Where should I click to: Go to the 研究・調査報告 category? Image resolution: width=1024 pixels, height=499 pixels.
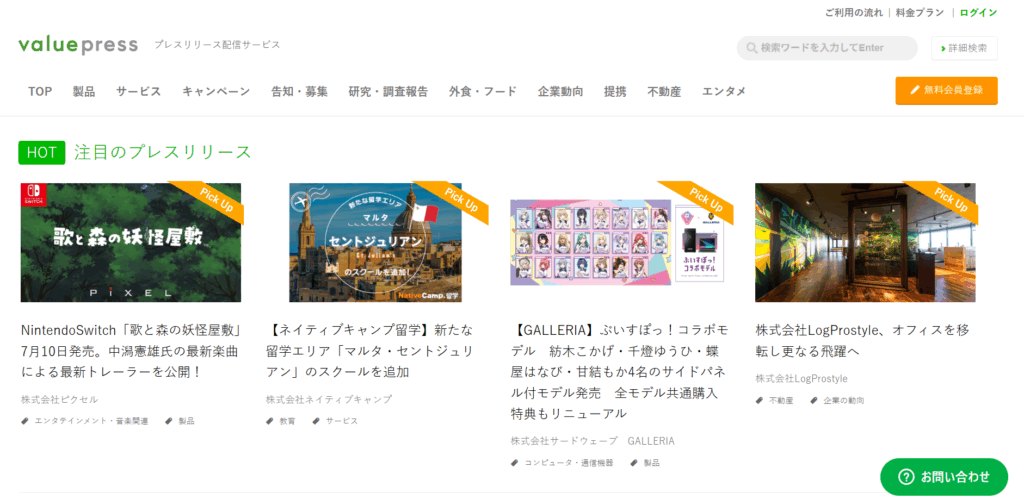(389, 91)
